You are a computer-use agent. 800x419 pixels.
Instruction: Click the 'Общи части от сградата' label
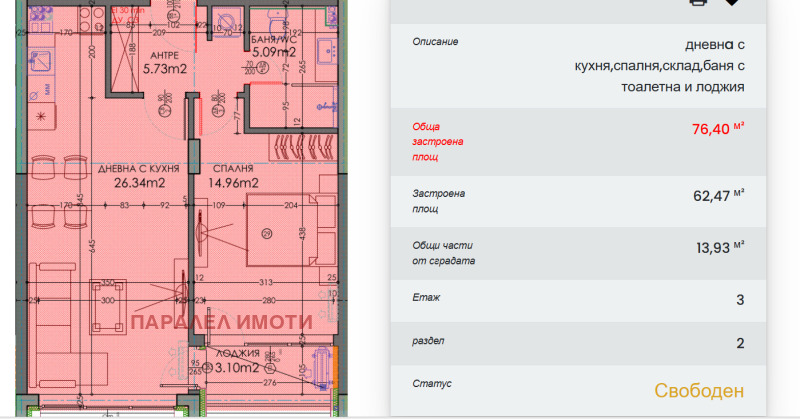point(443,253)
